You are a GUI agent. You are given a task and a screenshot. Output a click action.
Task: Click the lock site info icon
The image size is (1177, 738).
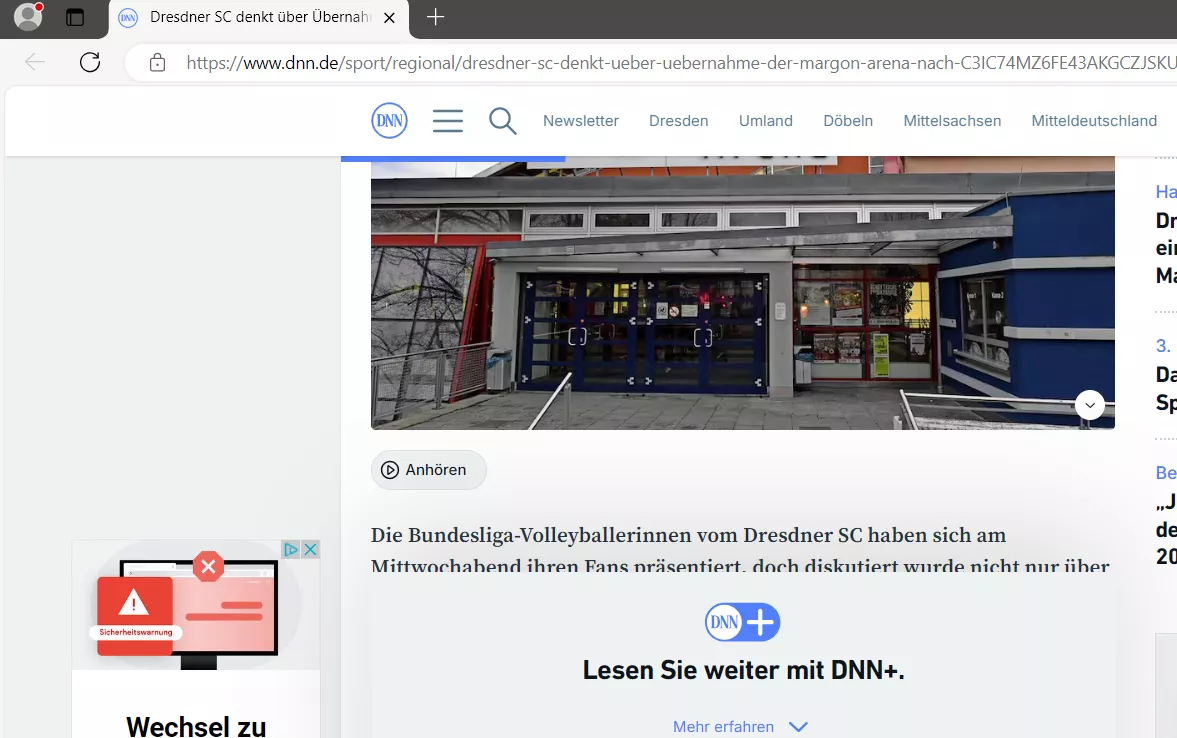coord(158,62)
